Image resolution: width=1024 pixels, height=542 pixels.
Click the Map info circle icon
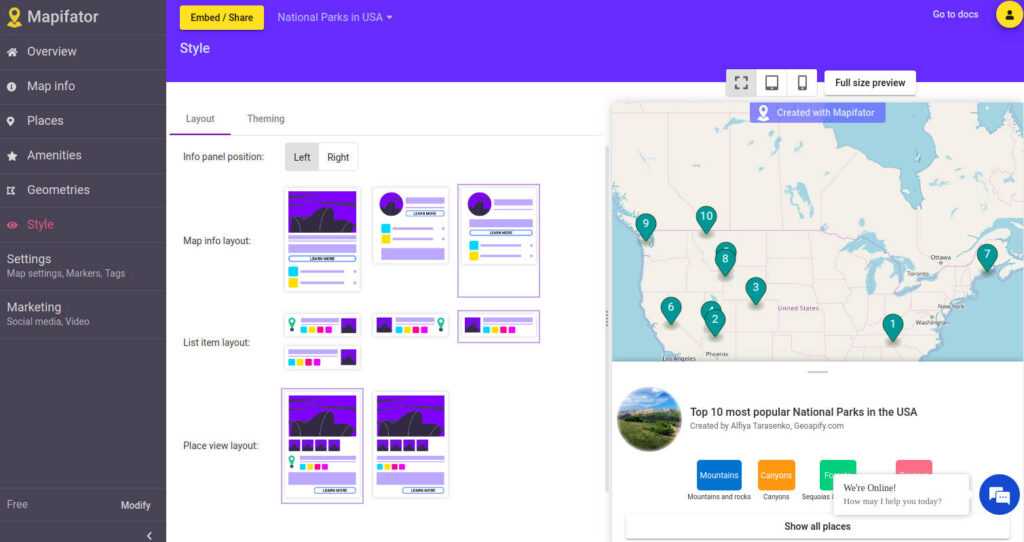point(11,86)
